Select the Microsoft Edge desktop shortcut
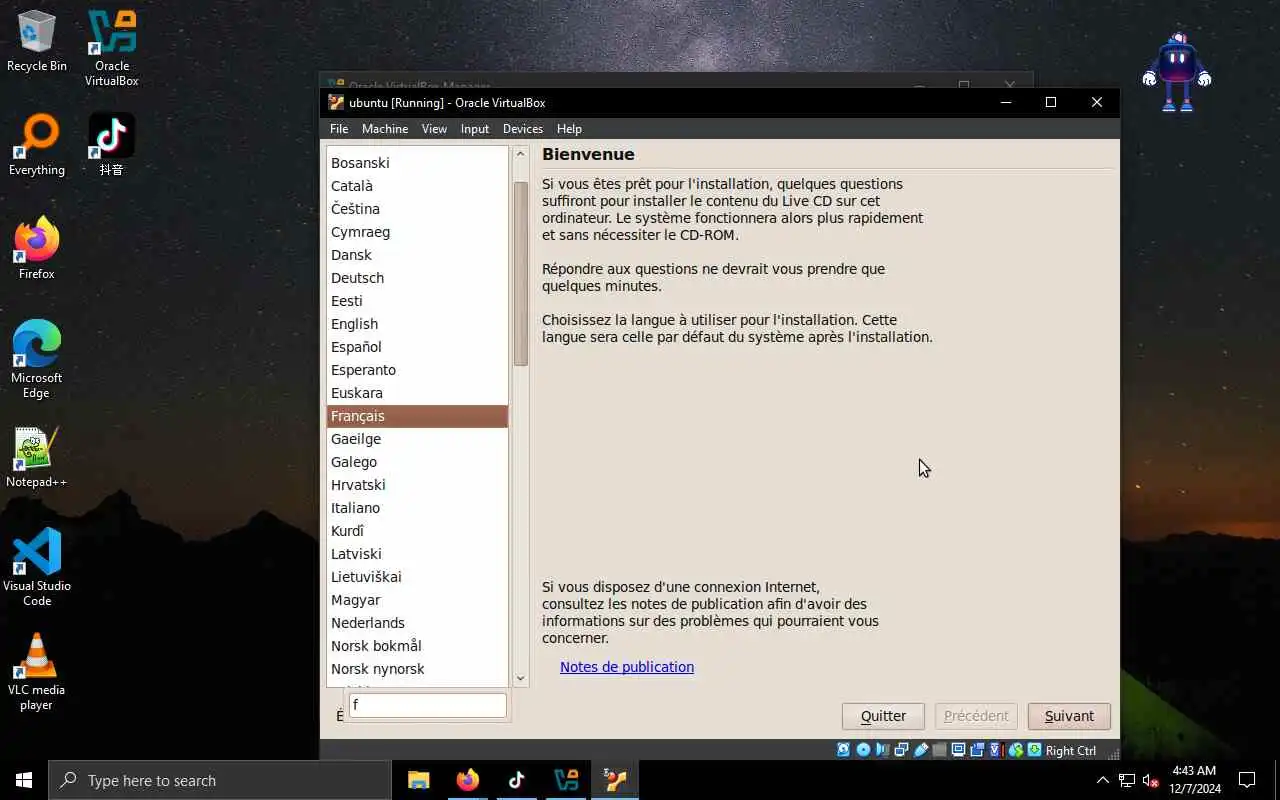This screenshot has width=1280, height=800. click(x=37, y=360)
